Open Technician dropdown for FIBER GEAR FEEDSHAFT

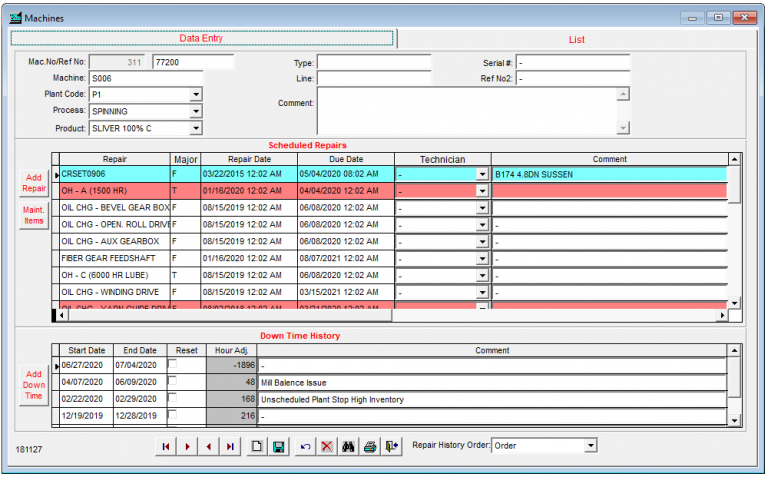482,259
